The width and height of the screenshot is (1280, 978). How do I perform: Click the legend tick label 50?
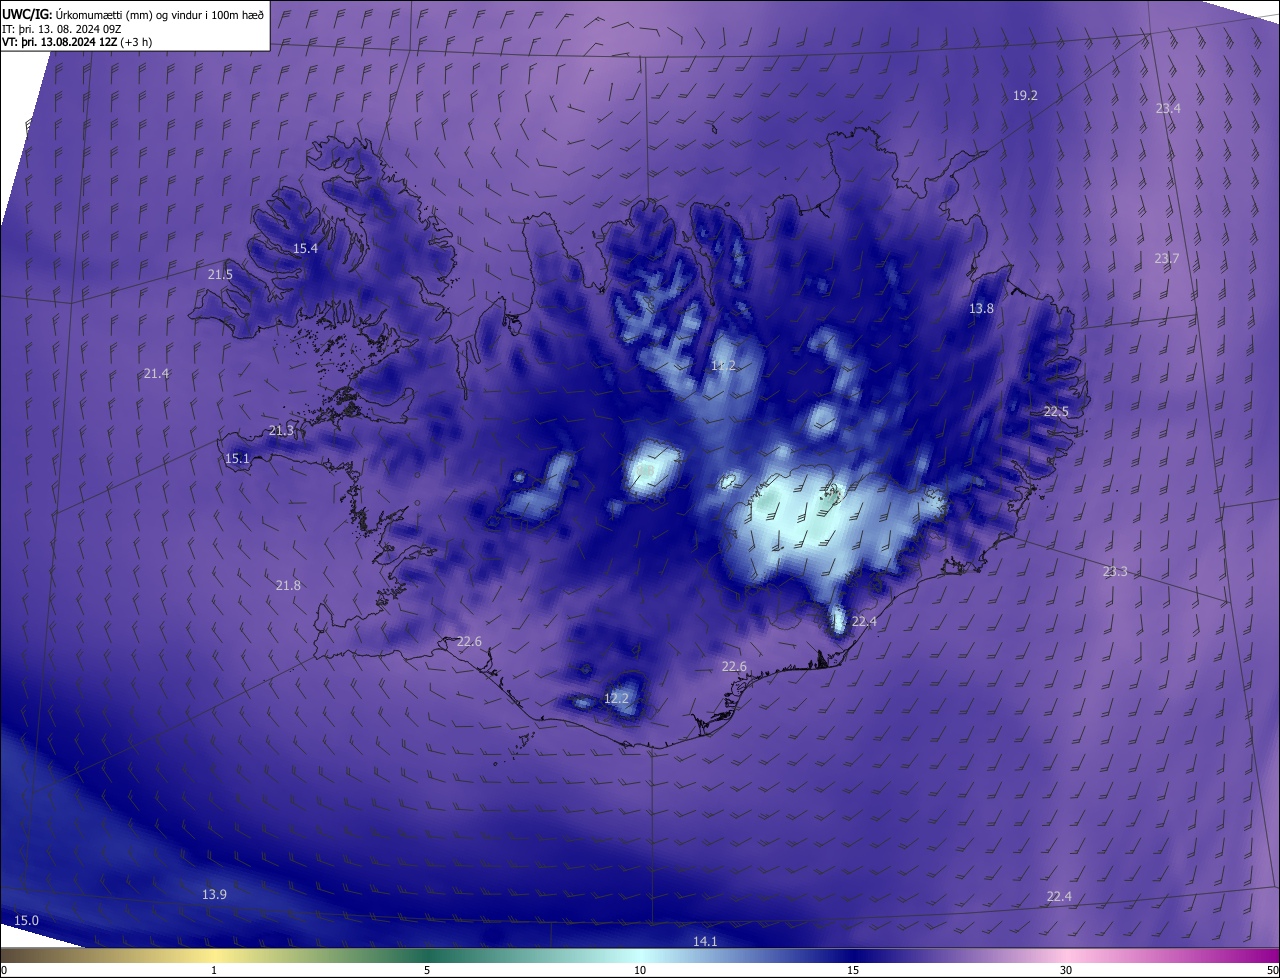pos(1272,970)
